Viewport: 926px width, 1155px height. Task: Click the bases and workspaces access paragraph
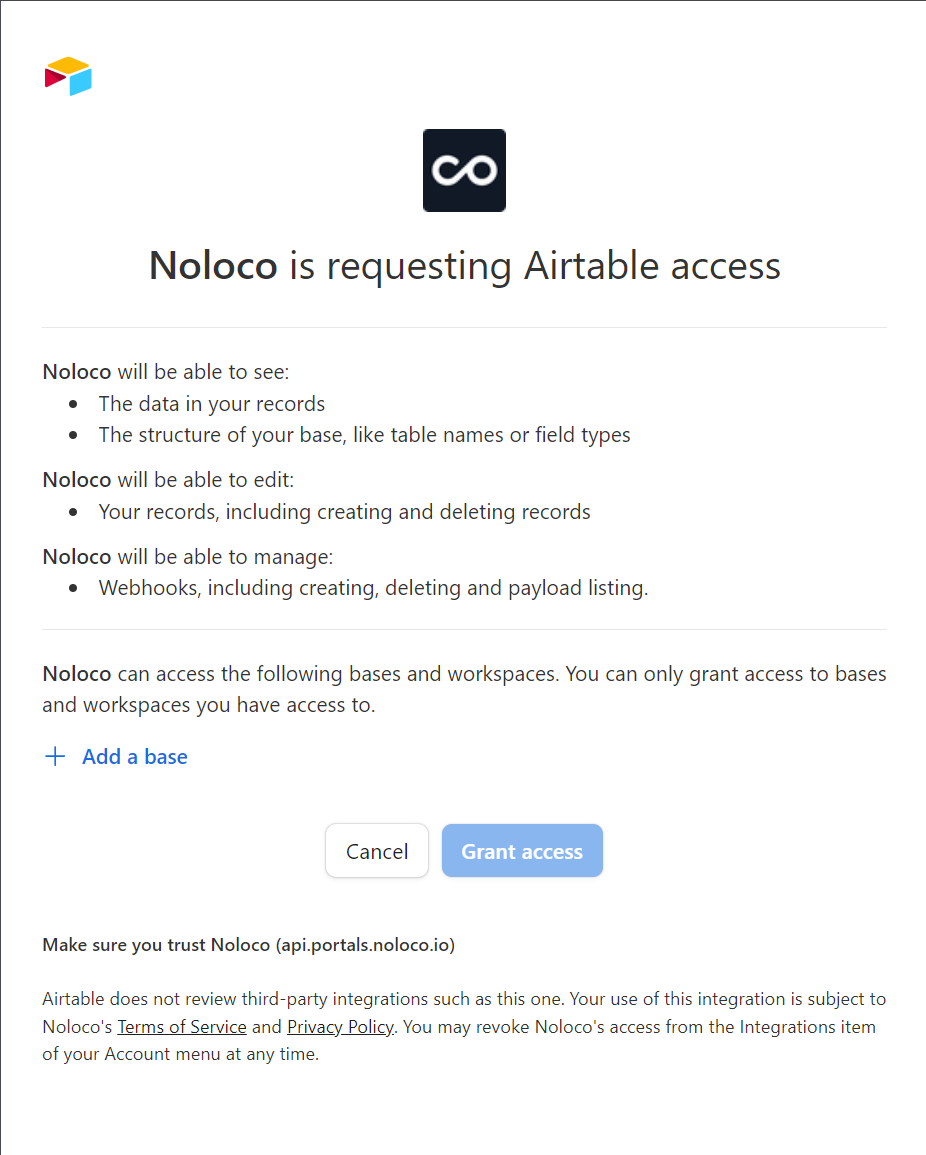[x=464, y=689]
